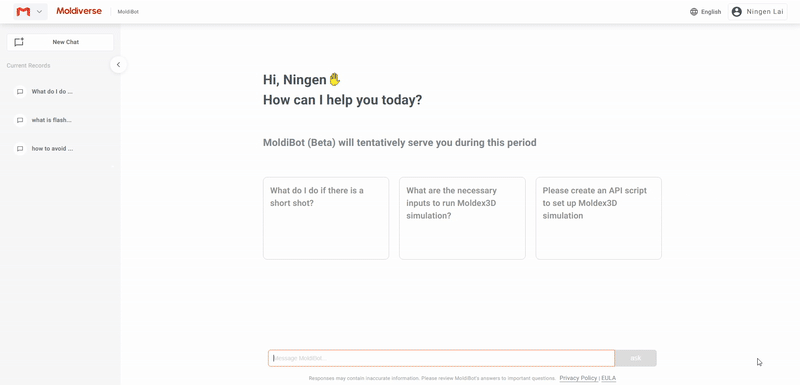The image size is (800, 385).
Task: Pick the API script suggestion card
Action: 598,218
